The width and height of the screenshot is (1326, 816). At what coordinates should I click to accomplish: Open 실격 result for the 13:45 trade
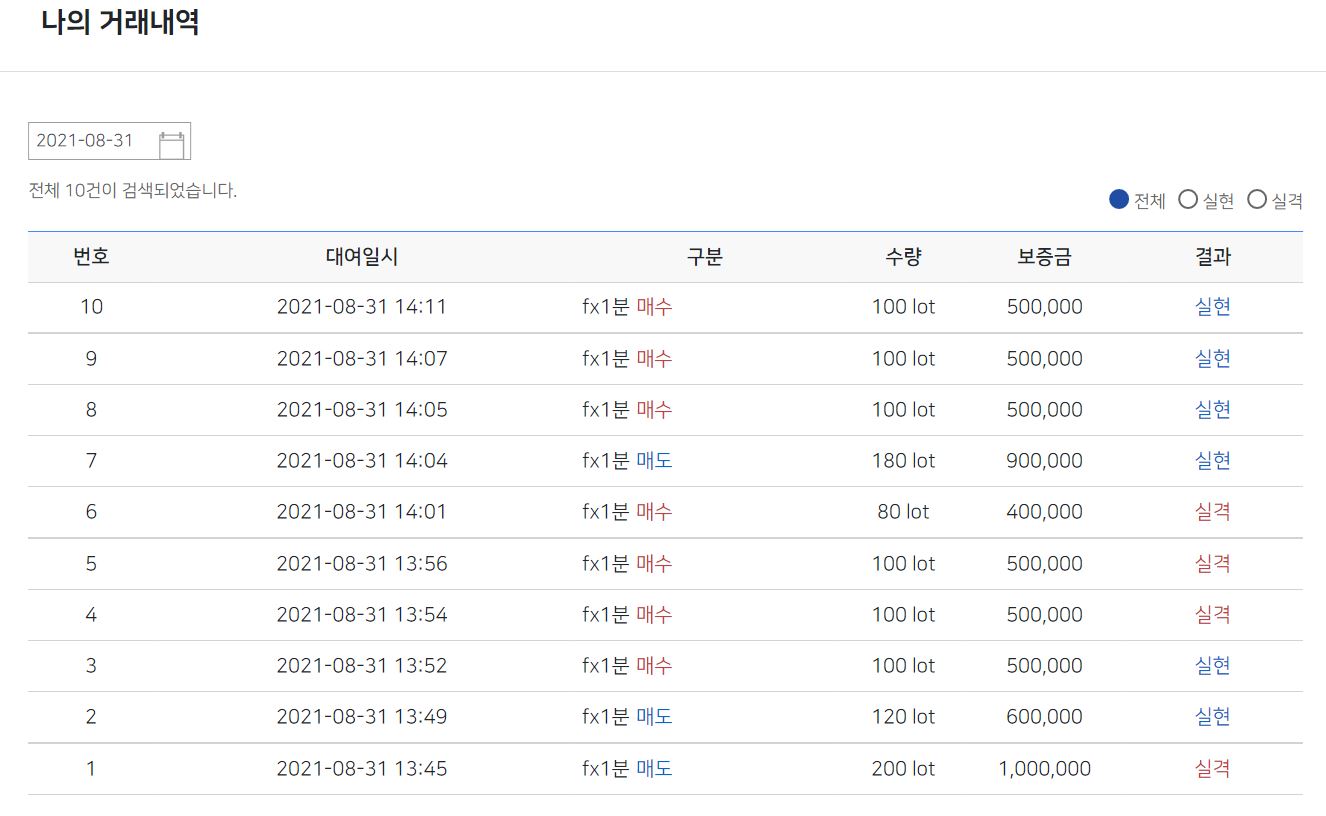(1213, 768)
